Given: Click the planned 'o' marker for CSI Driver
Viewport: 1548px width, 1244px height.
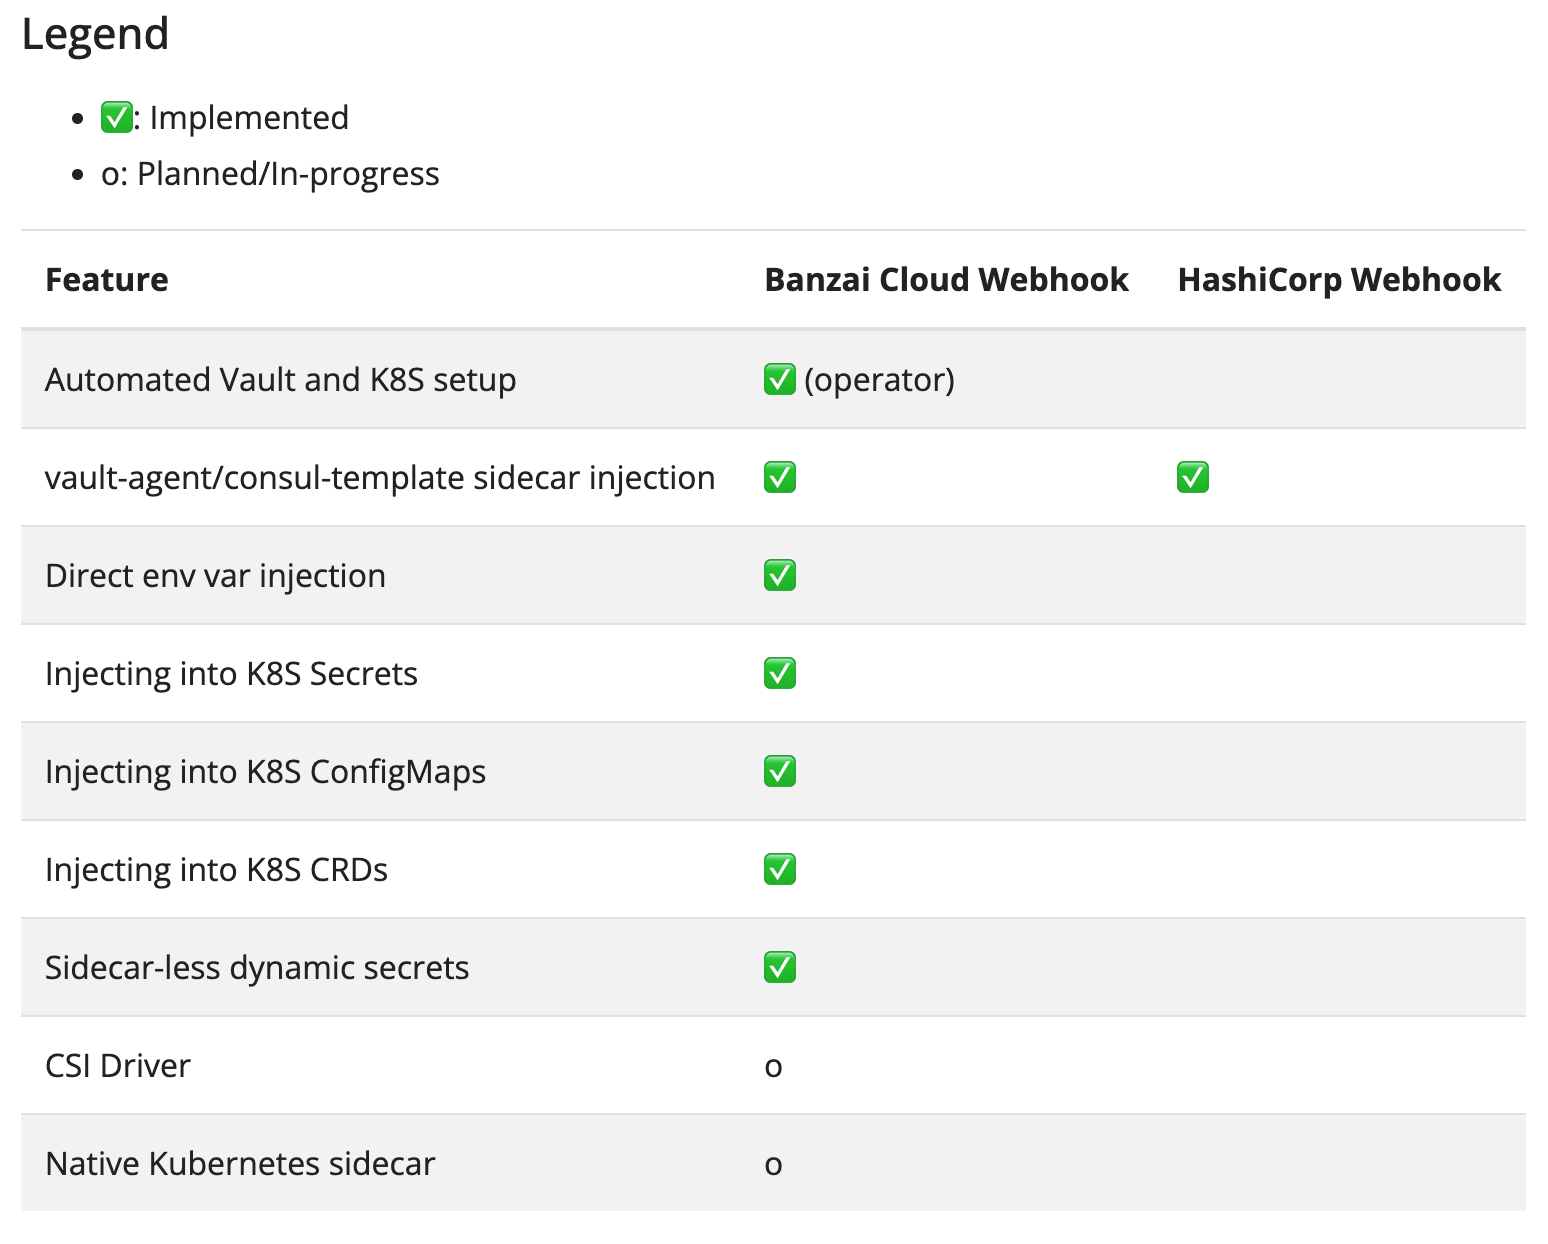Looking at the screenshot, I should 773,1067.
